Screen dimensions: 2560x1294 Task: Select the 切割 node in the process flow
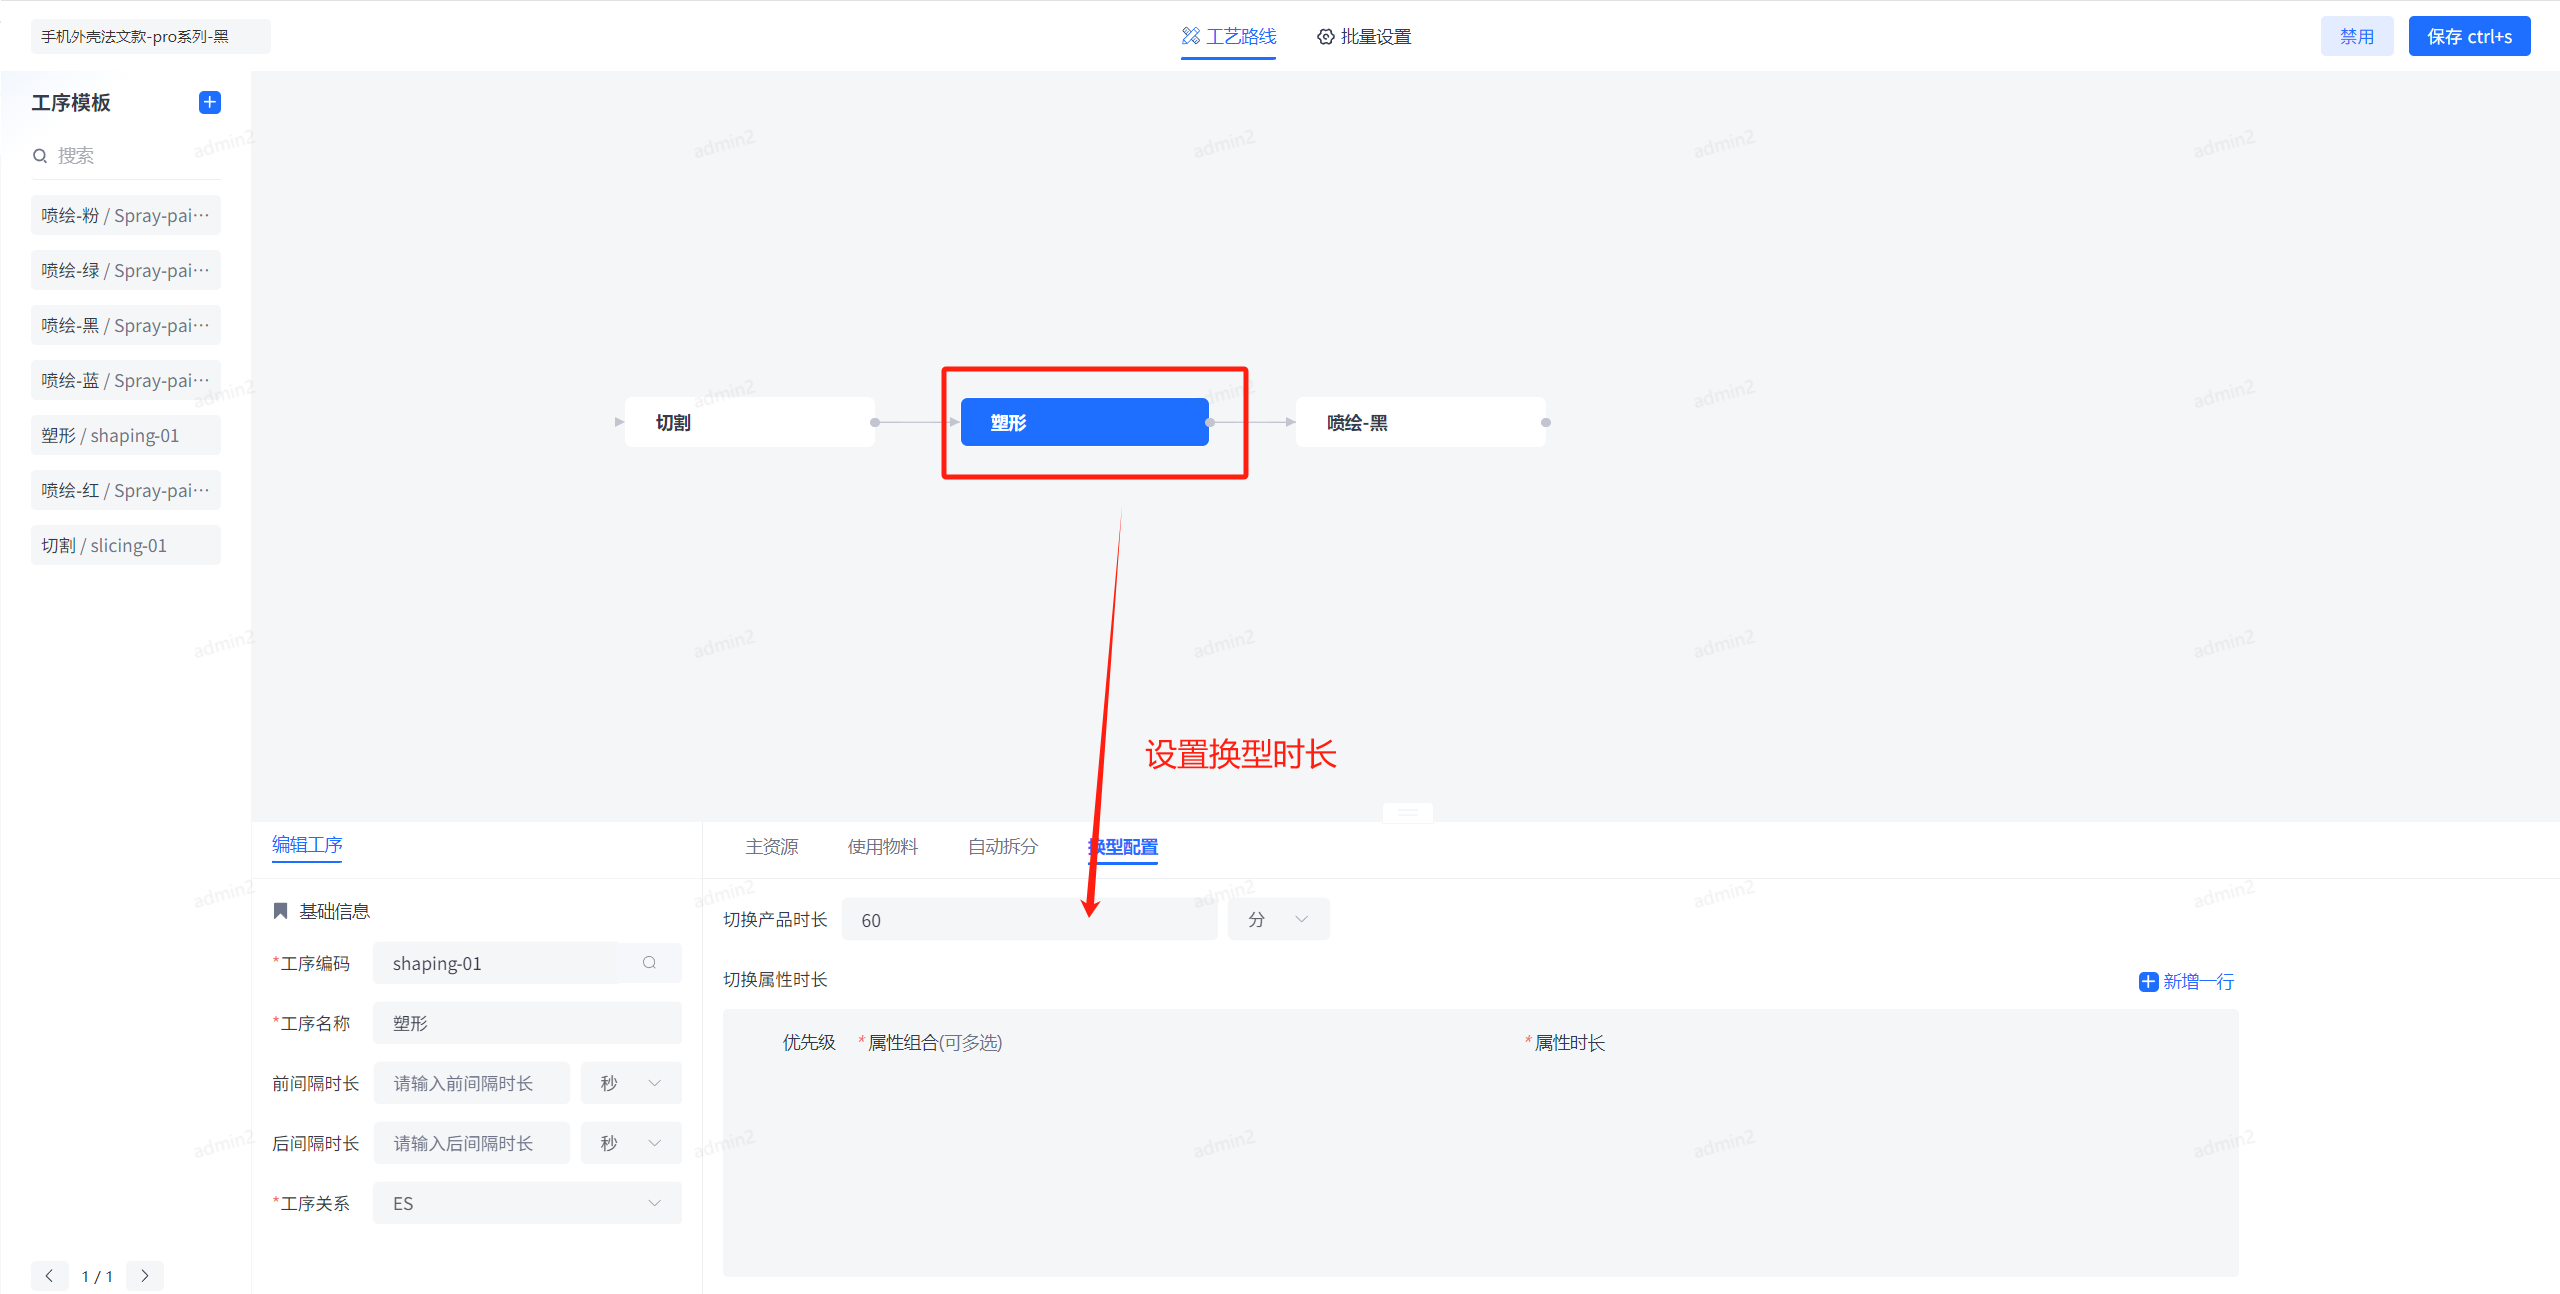(x=749, y=421)
